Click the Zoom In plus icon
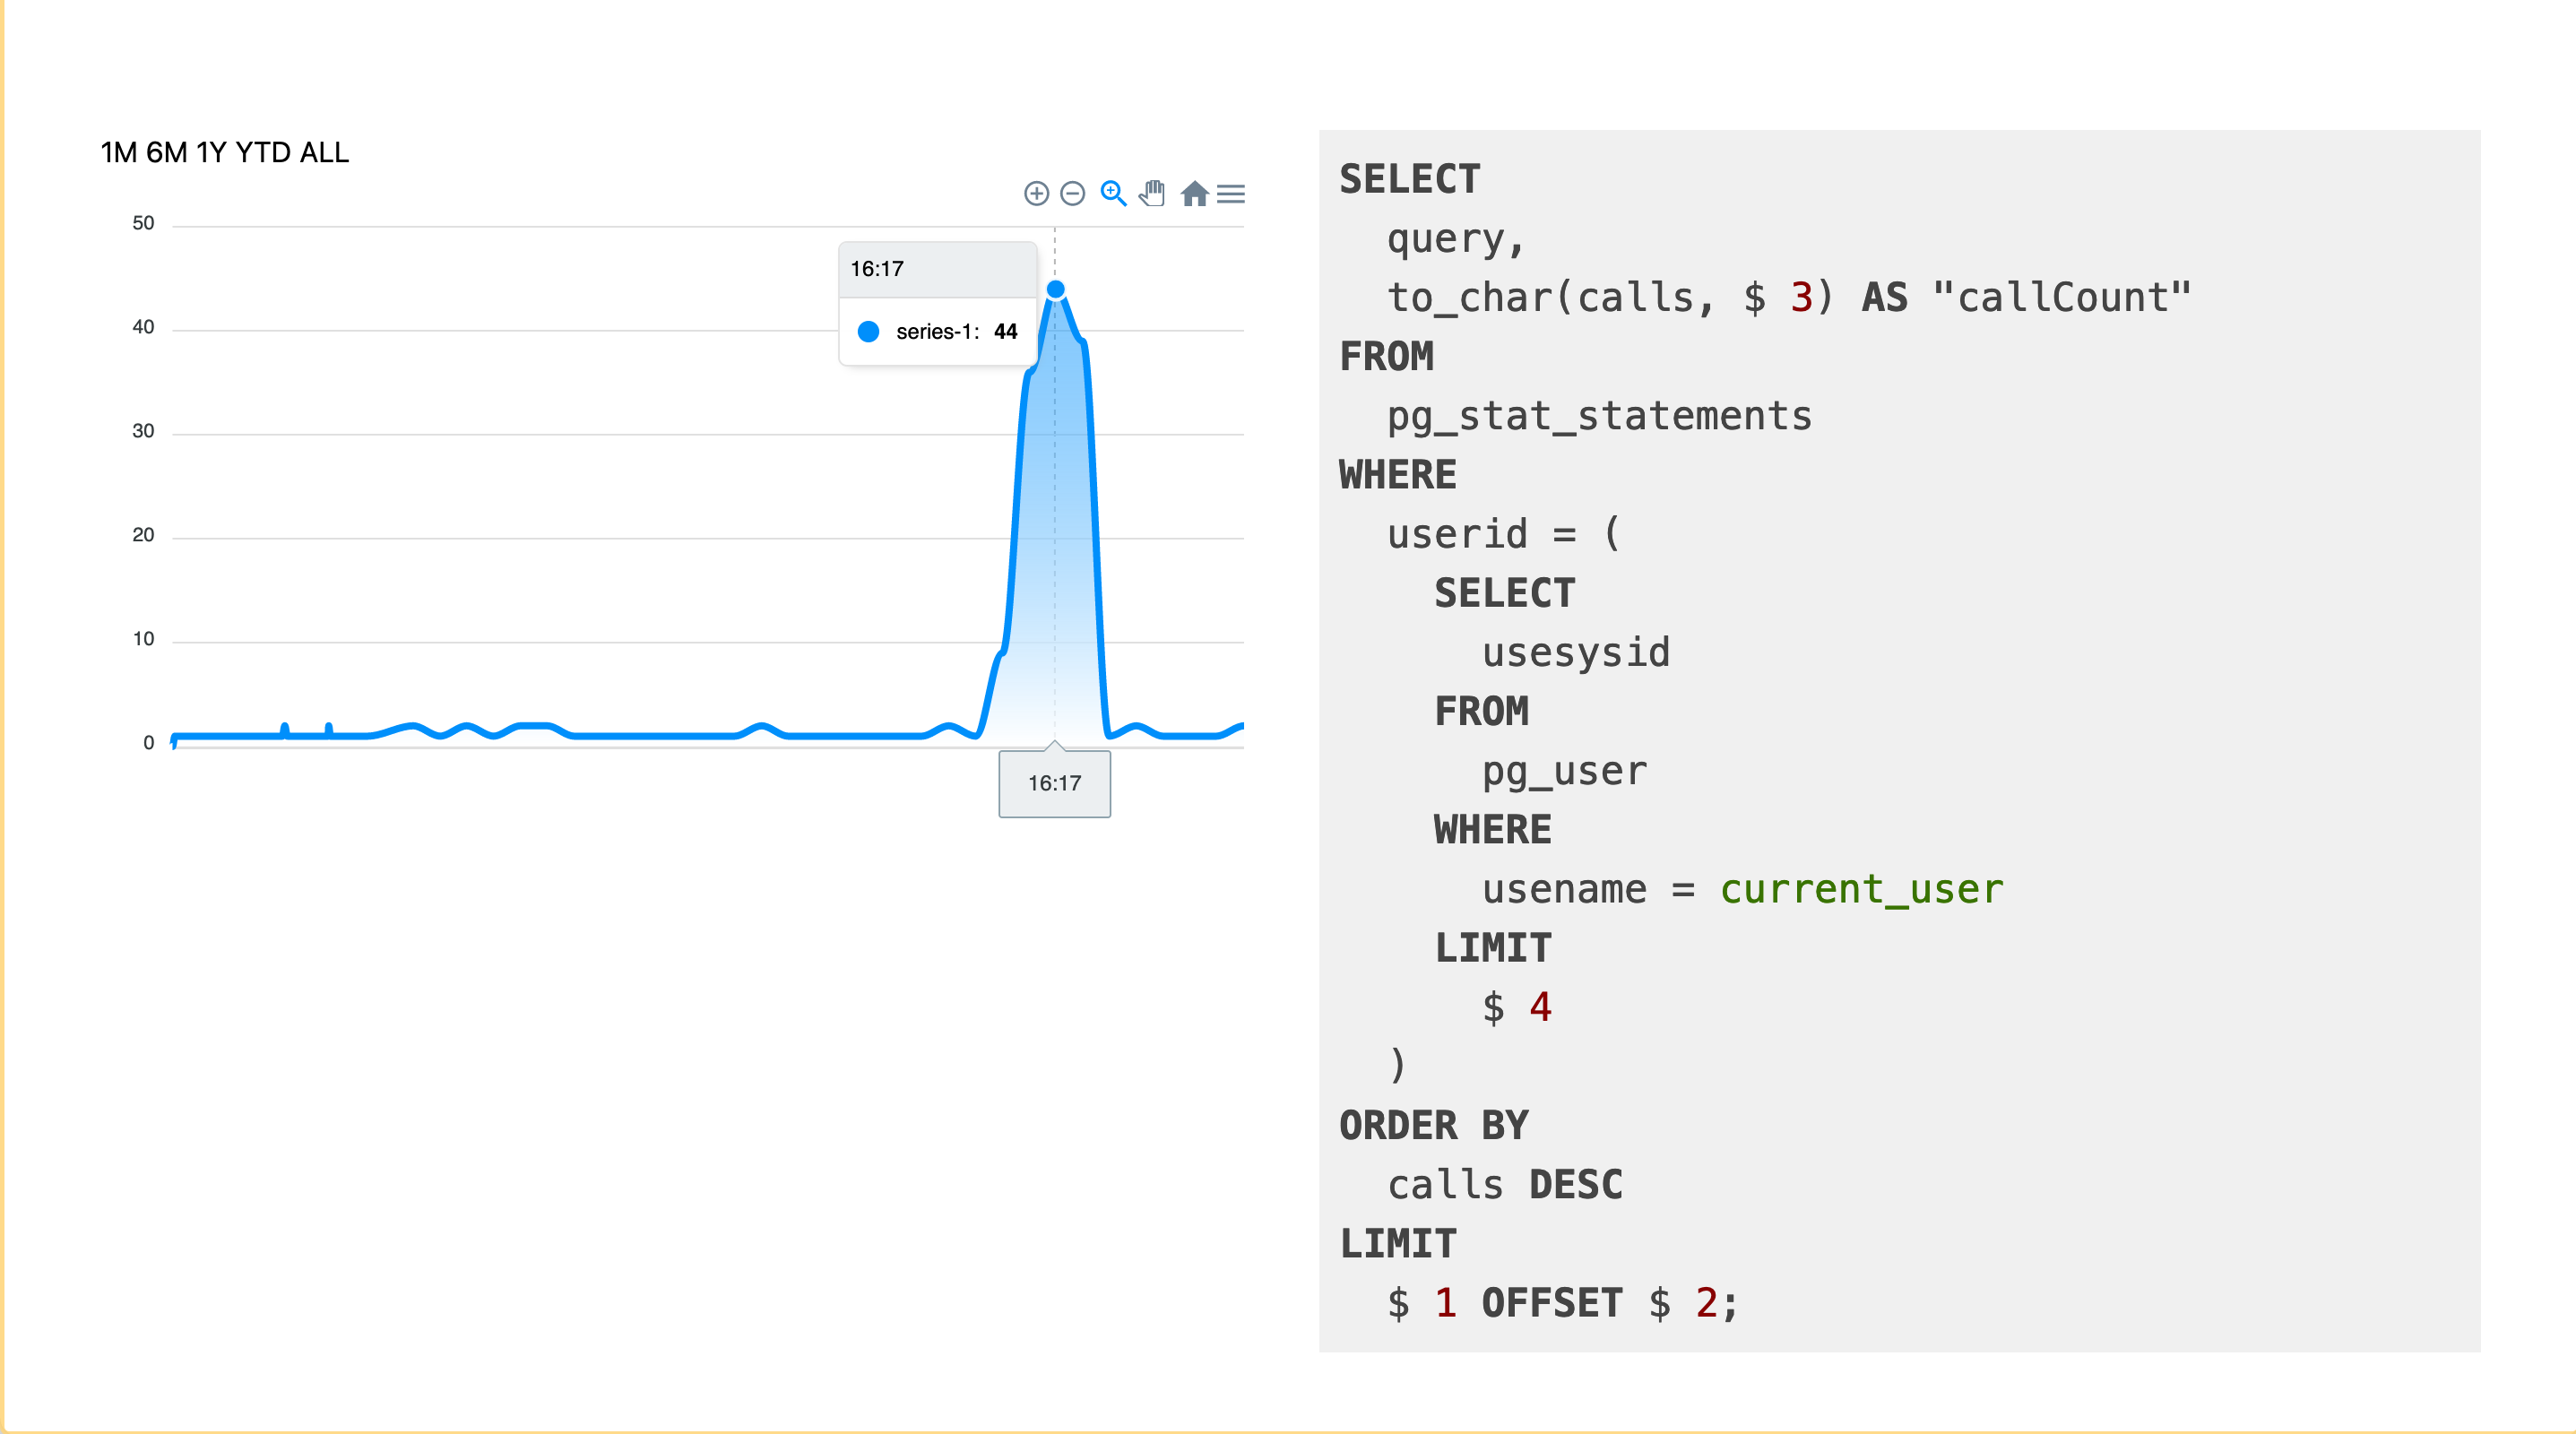The height and width of the screenshot is (1434, 2576). pyautogui.click(x=1036, y=193)
